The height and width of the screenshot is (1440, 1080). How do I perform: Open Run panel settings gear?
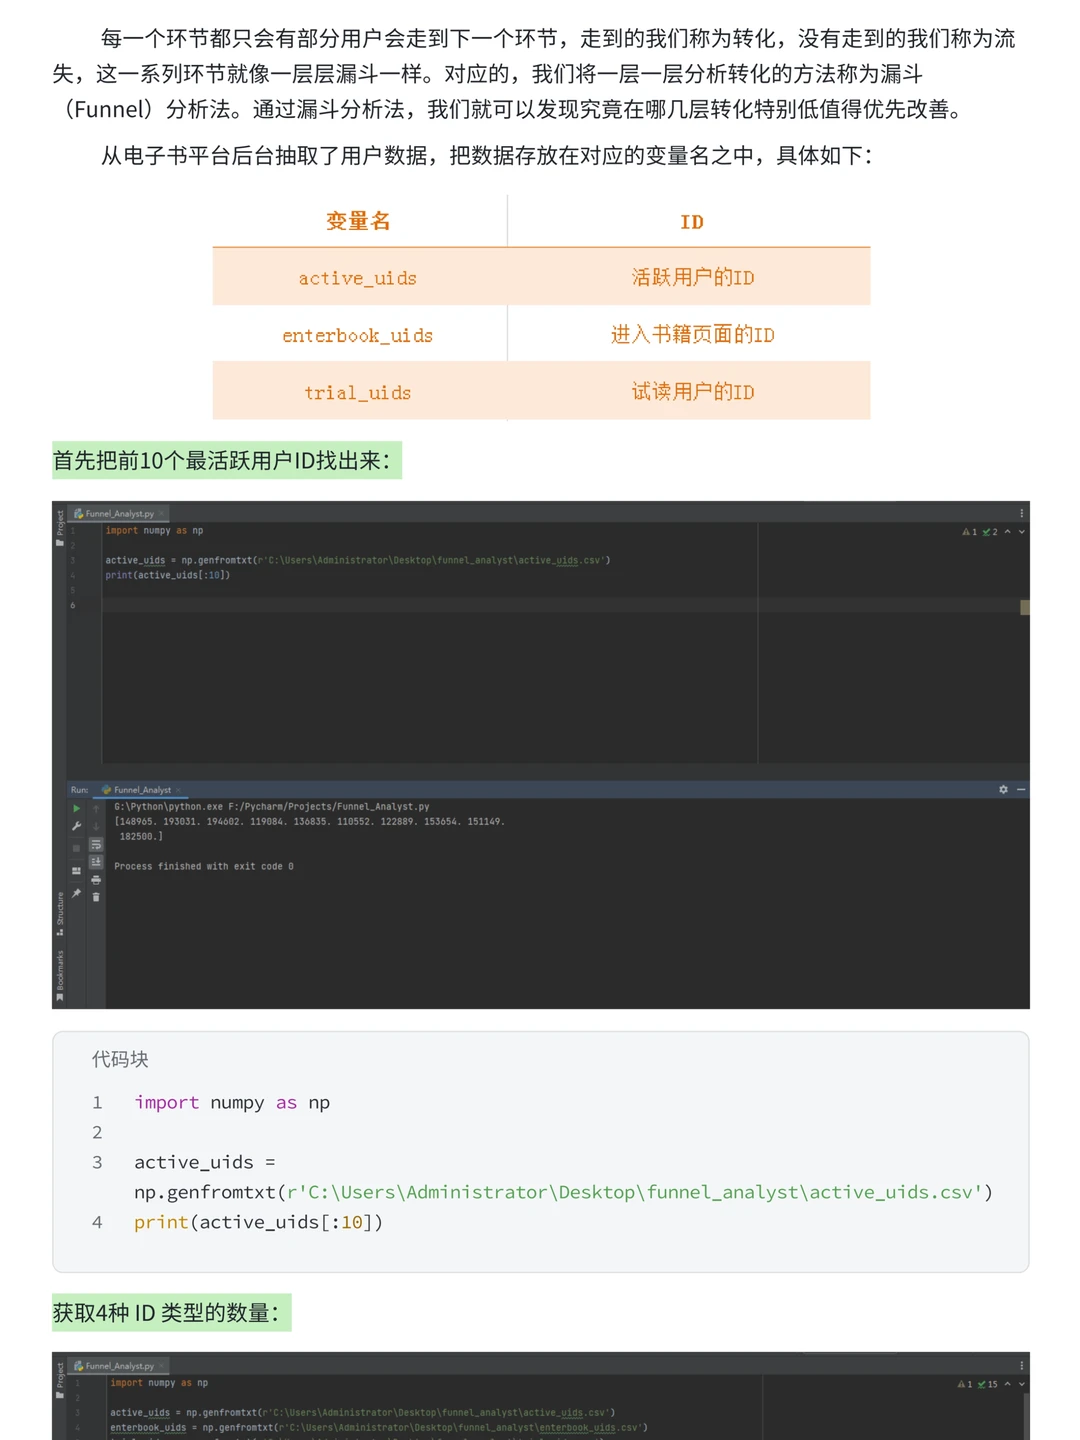pyautogui.click(x=1003, y=790)
